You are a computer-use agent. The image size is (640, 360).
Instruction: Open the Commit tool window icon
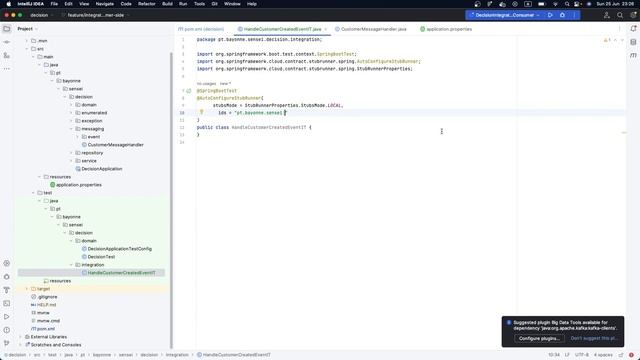tap(7, 42)
